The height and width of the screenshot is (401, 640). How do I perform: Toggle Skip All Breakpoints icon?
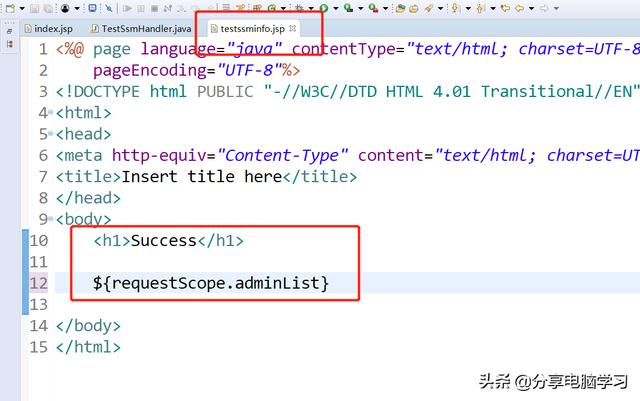pos(109,8)
